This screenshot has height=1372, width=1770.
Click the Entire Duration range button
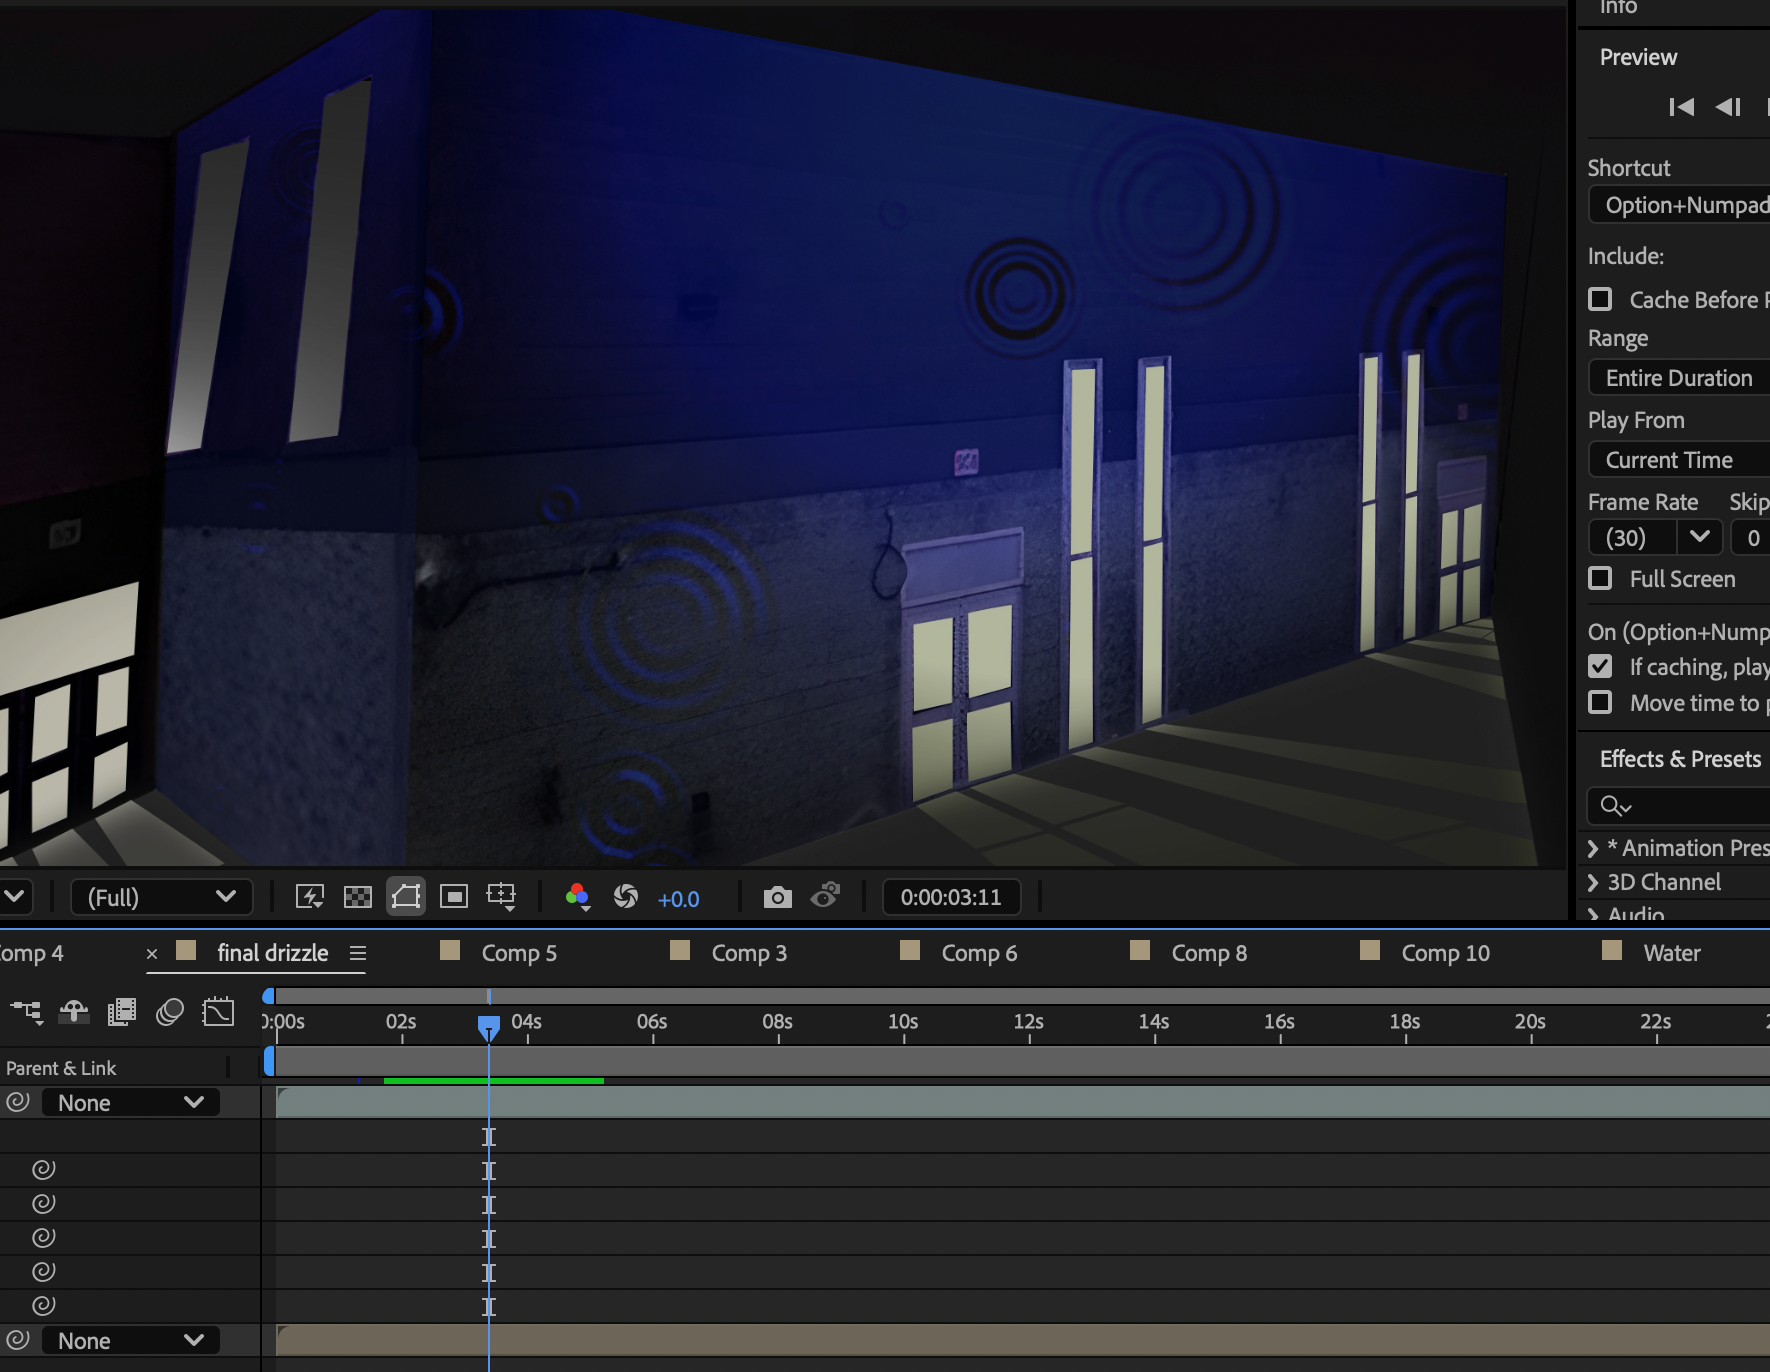click(x=1678, y=377)
